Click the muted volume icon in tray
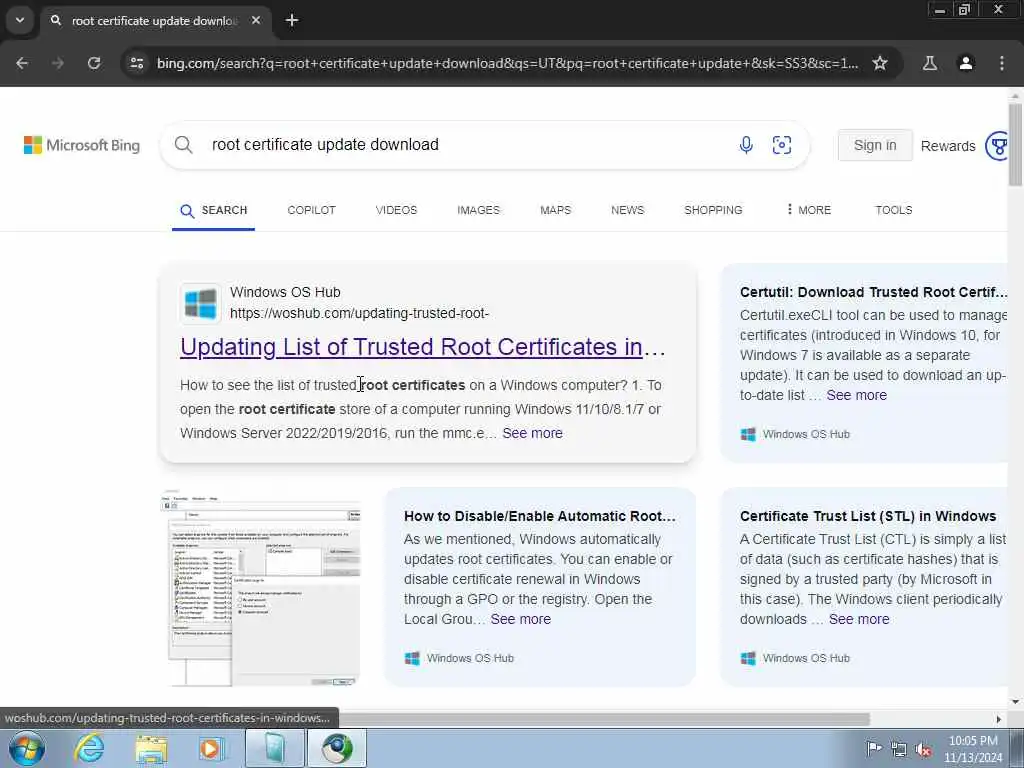This screenshot has height=768, width=1024. click(x=923, y=749)
